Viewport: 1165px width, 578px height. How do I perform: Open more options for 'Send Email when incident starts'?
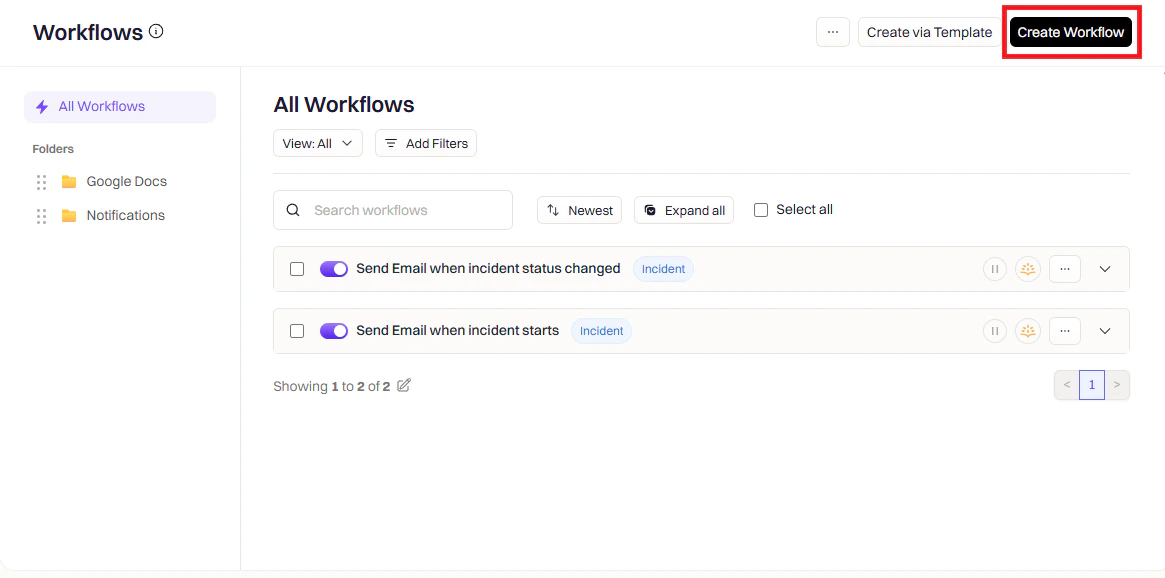pos(1064,330)
